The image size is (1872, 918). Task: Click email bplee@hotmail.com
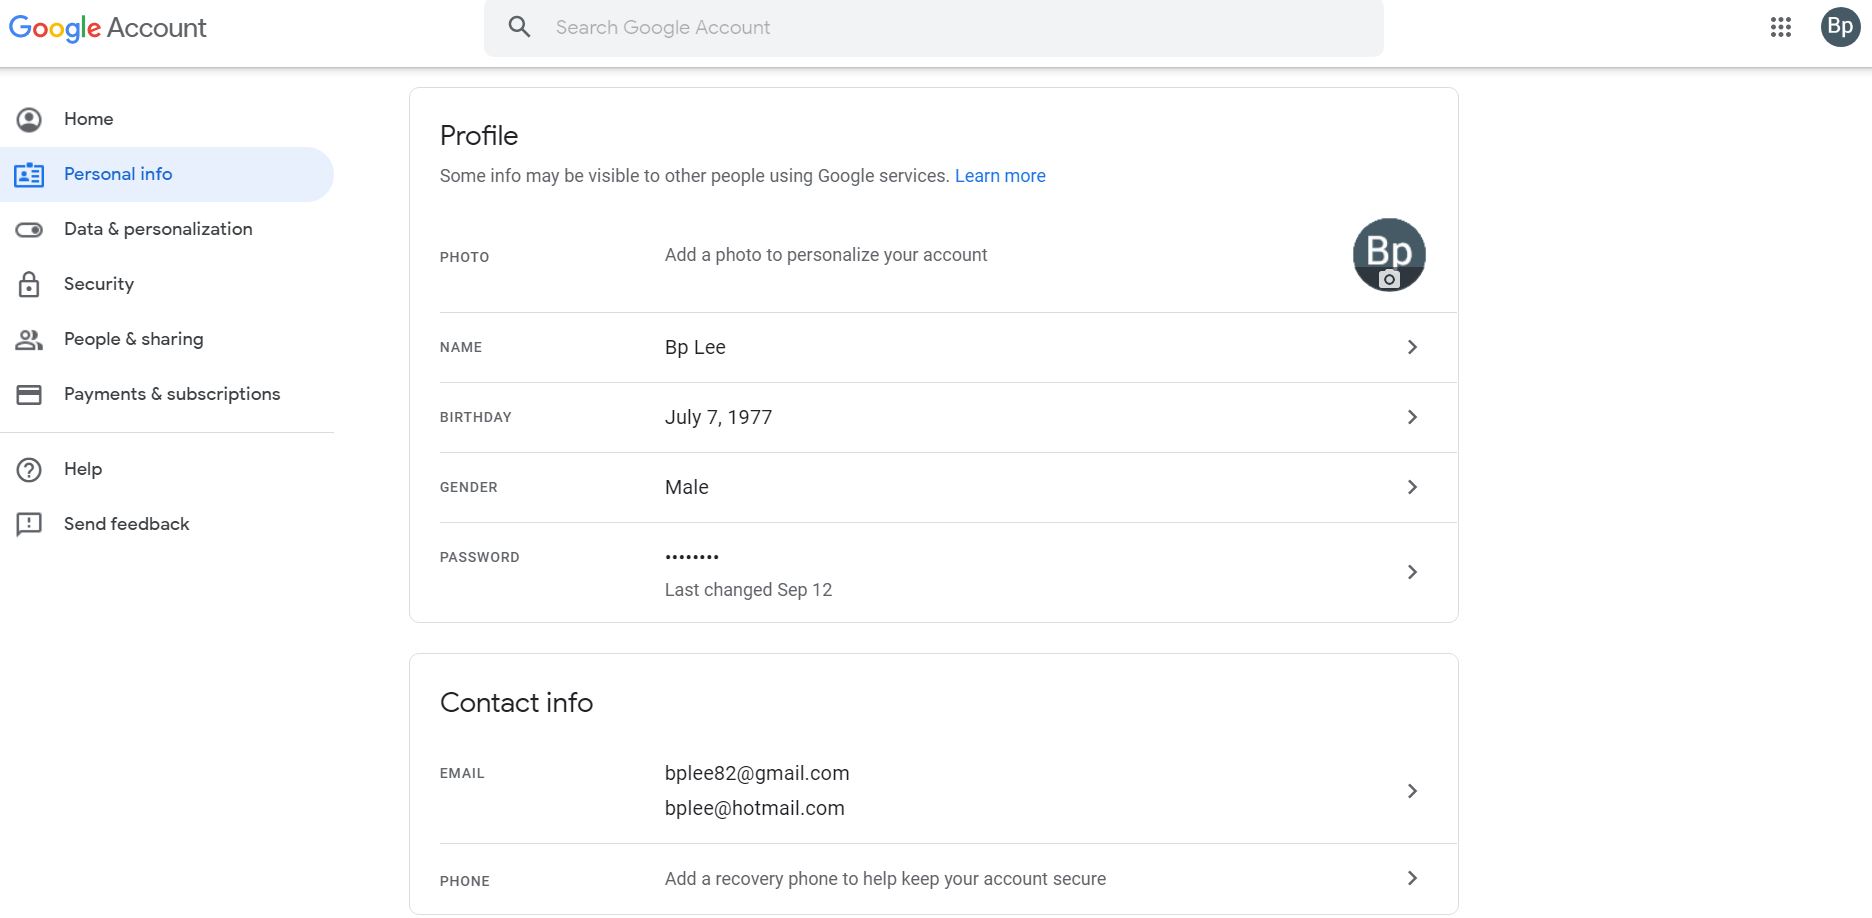point(755,808)
